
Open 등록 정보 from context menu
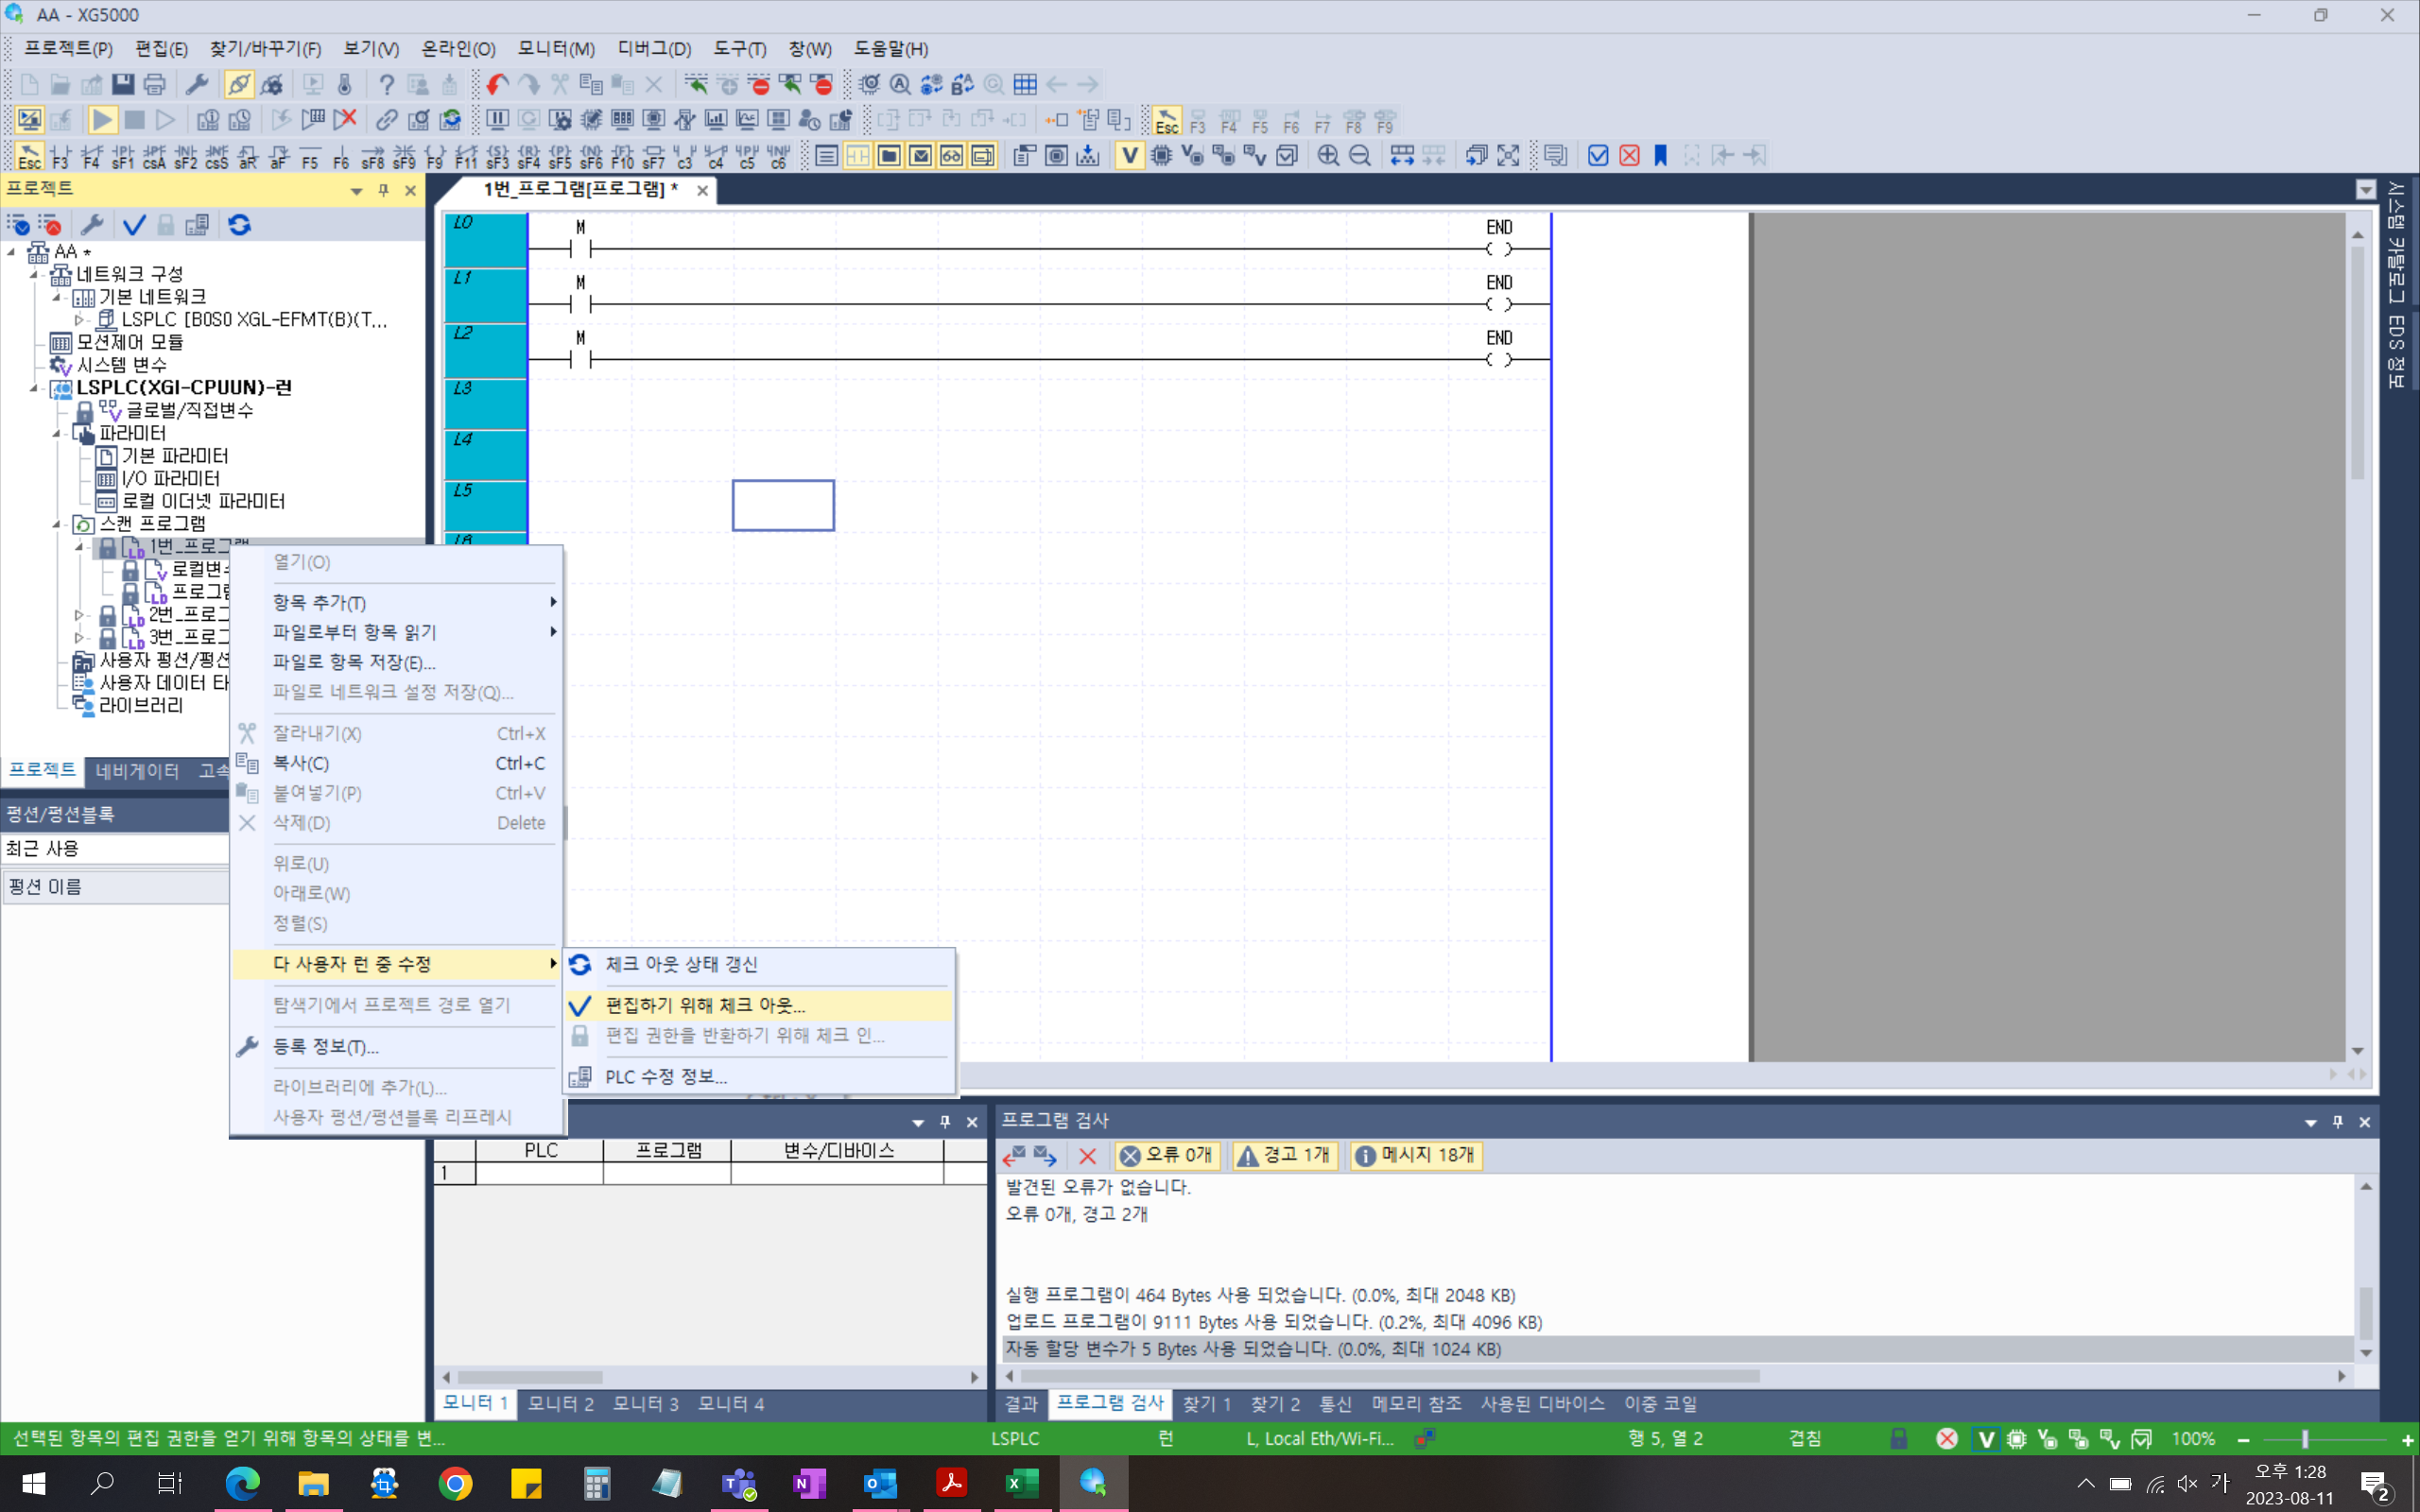325,1047
